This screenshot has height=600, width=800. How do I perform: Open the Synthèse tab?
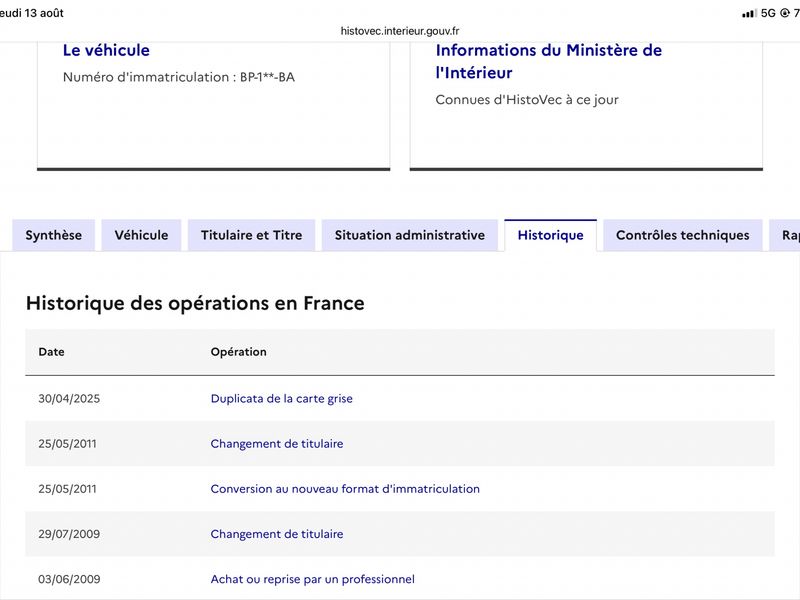point(54,235)
